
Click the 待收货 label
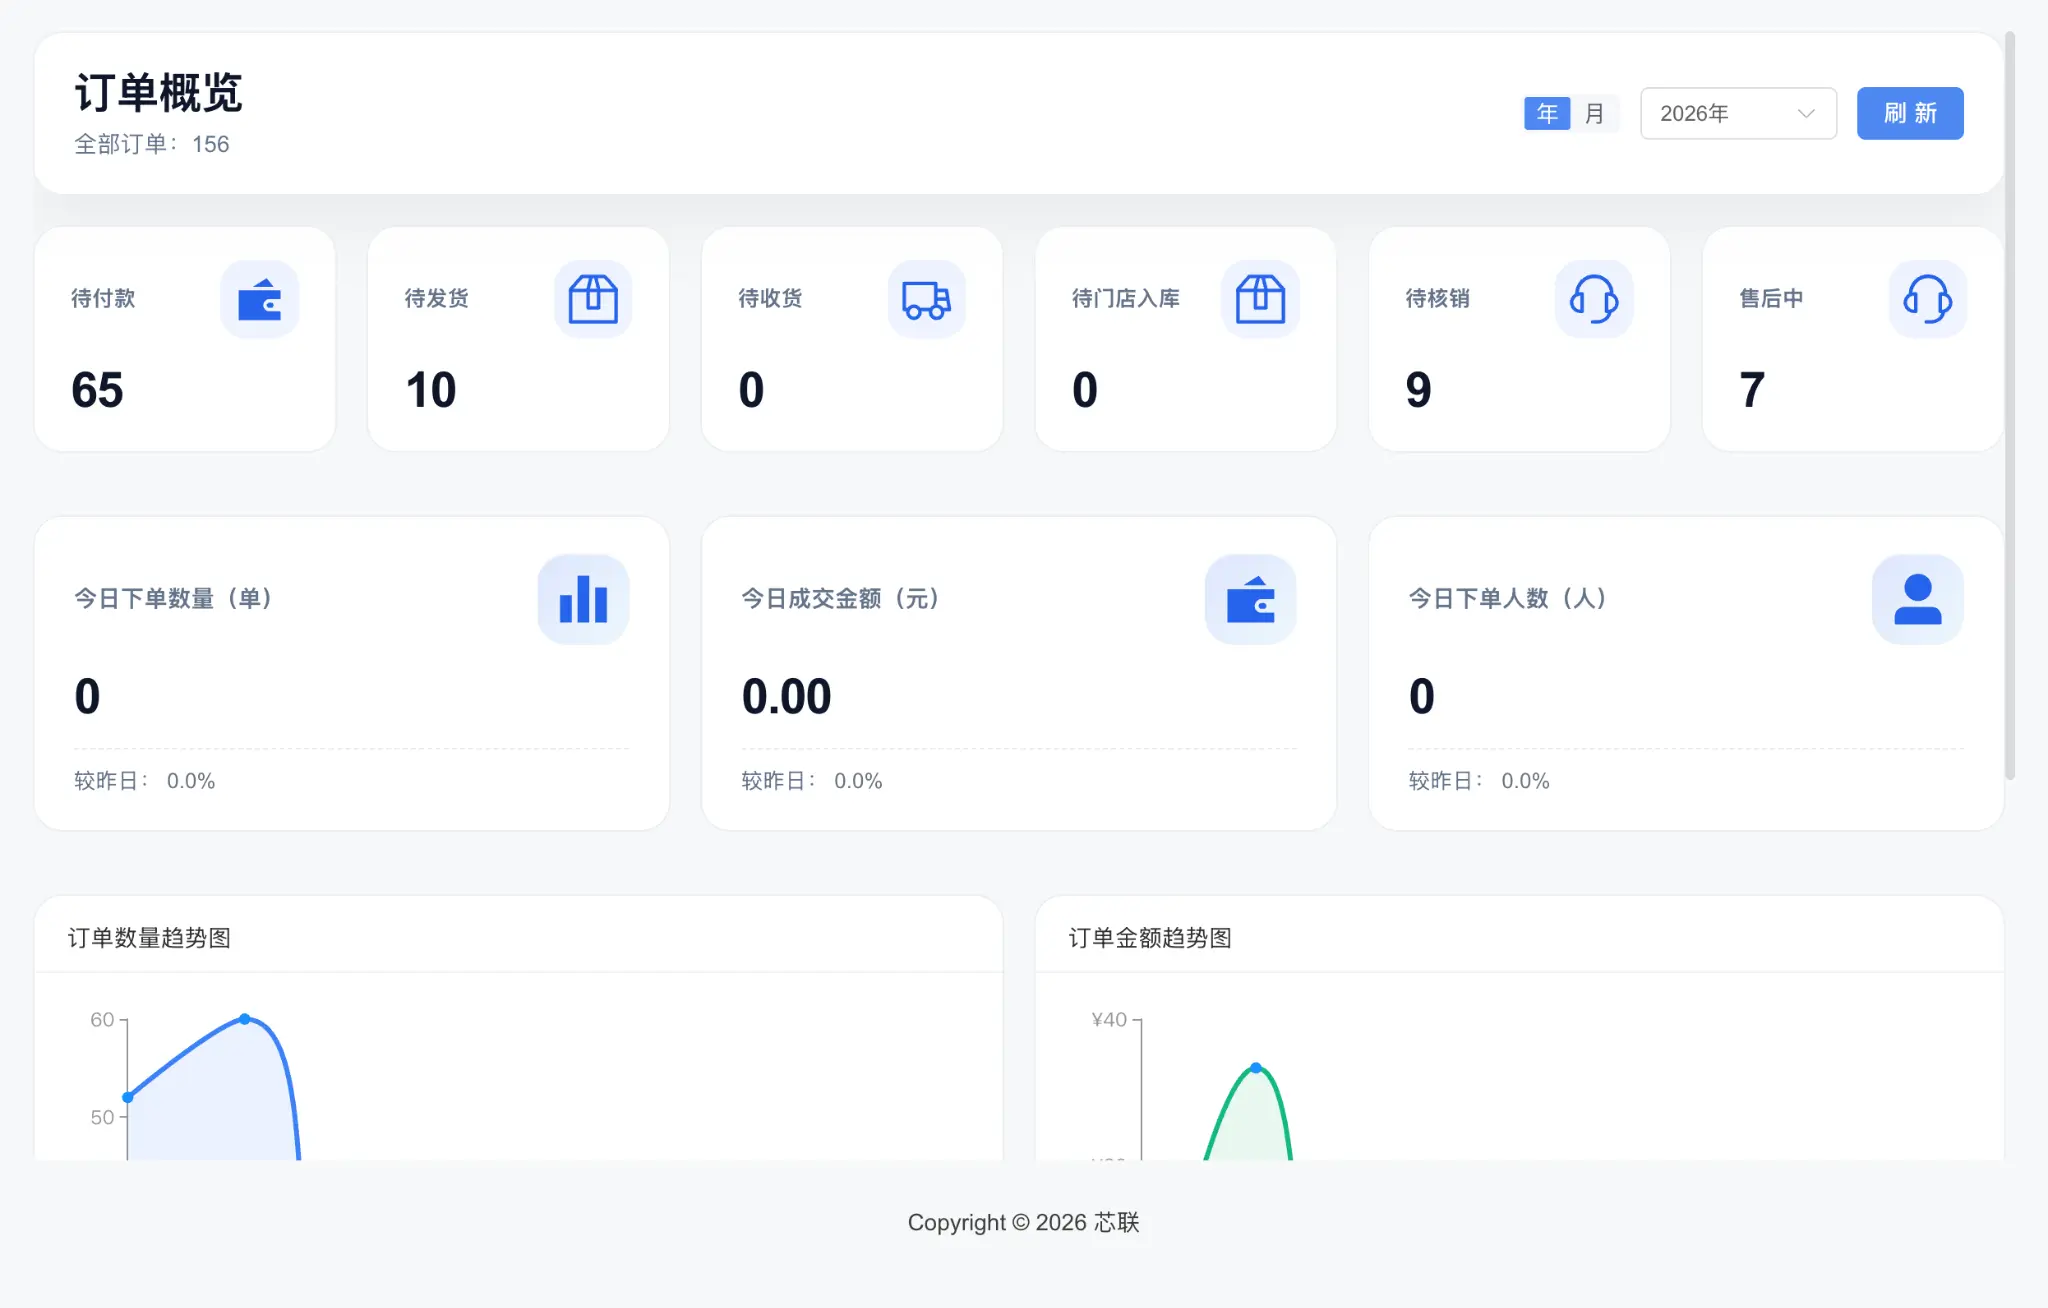tap(770, 298)
